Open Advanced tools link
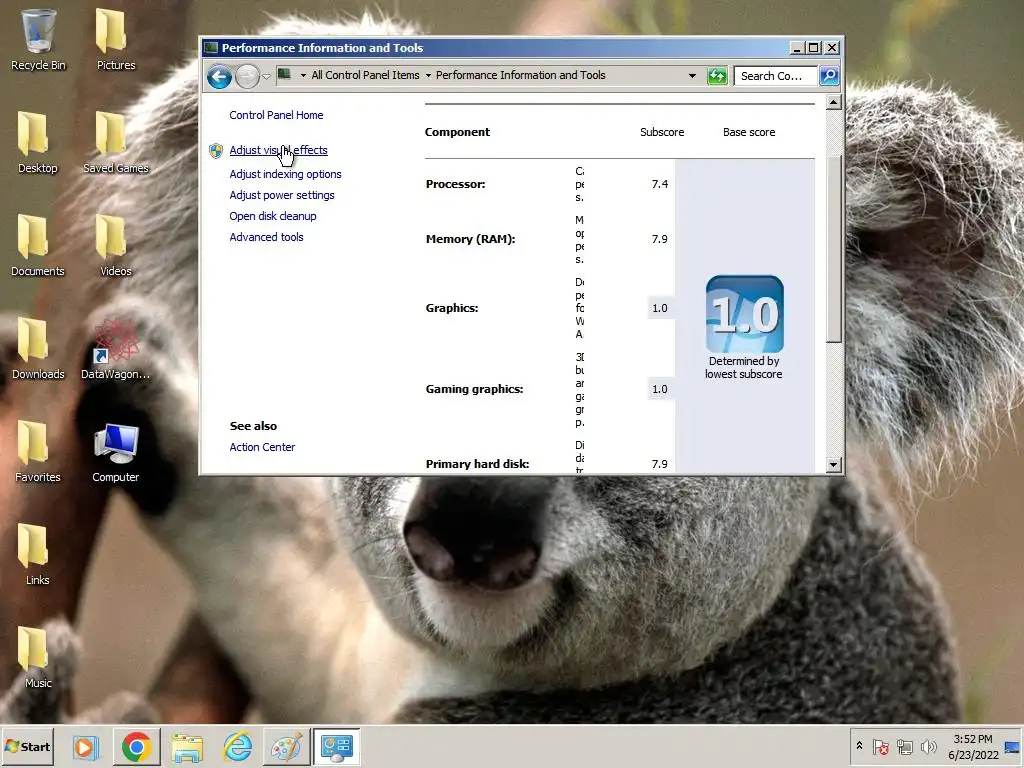 pos(266,237)
